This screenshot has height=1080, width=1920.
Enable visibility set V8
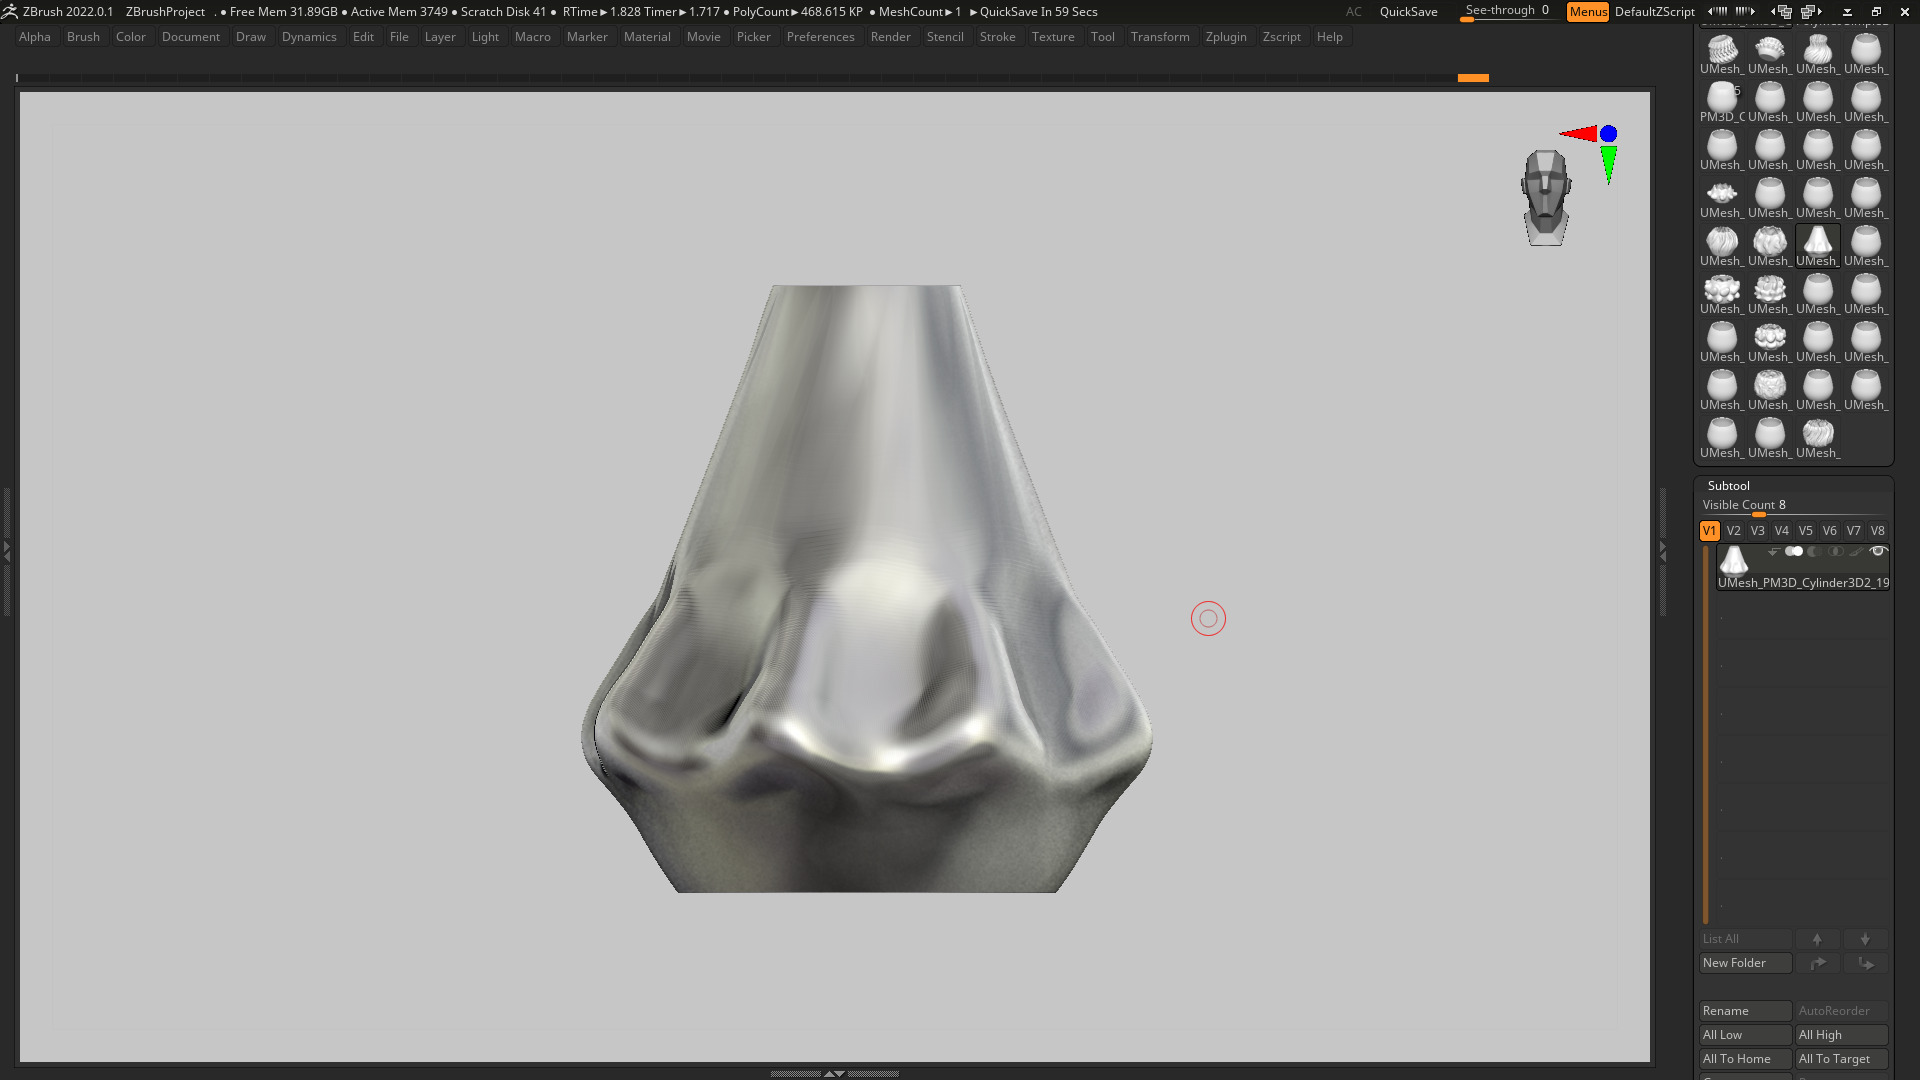tap(1877, 531)
